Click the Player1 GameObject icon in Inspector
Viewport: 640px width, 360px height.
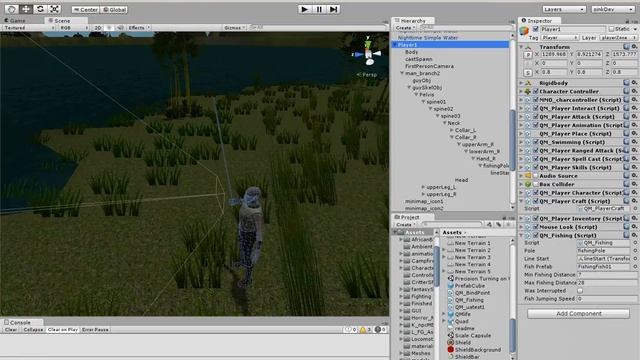(524, 31)
